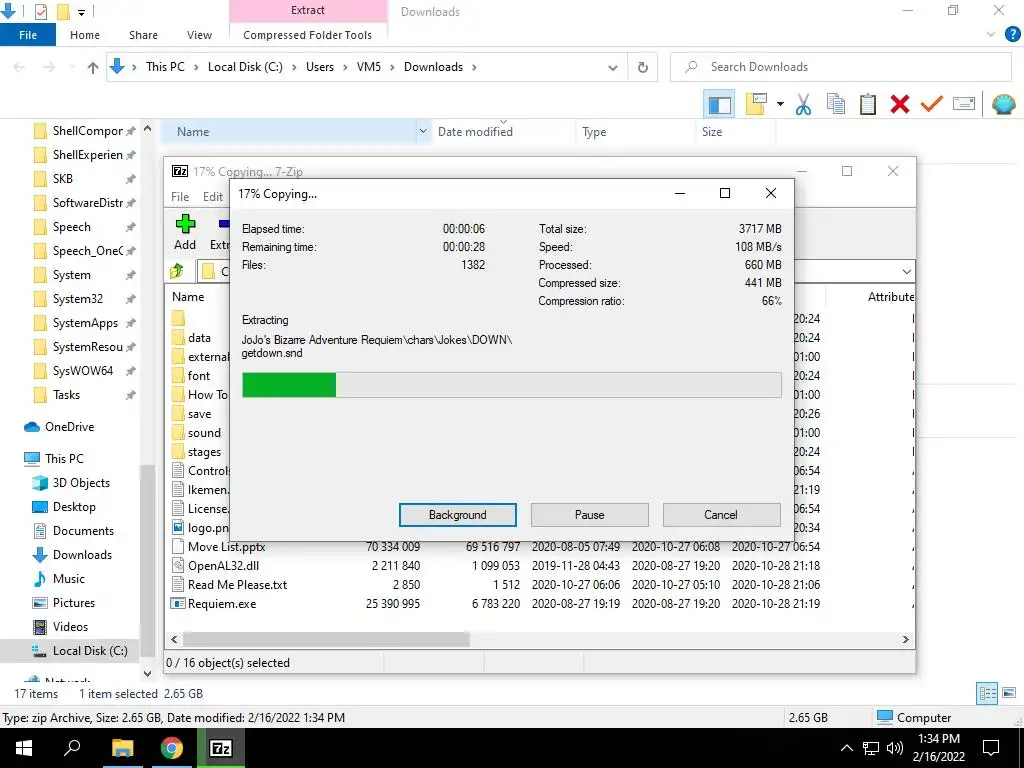The image size is (1024, 768).
Task: Select OpenAL32.dll in 7-Zip list
Action: [223, 566]
